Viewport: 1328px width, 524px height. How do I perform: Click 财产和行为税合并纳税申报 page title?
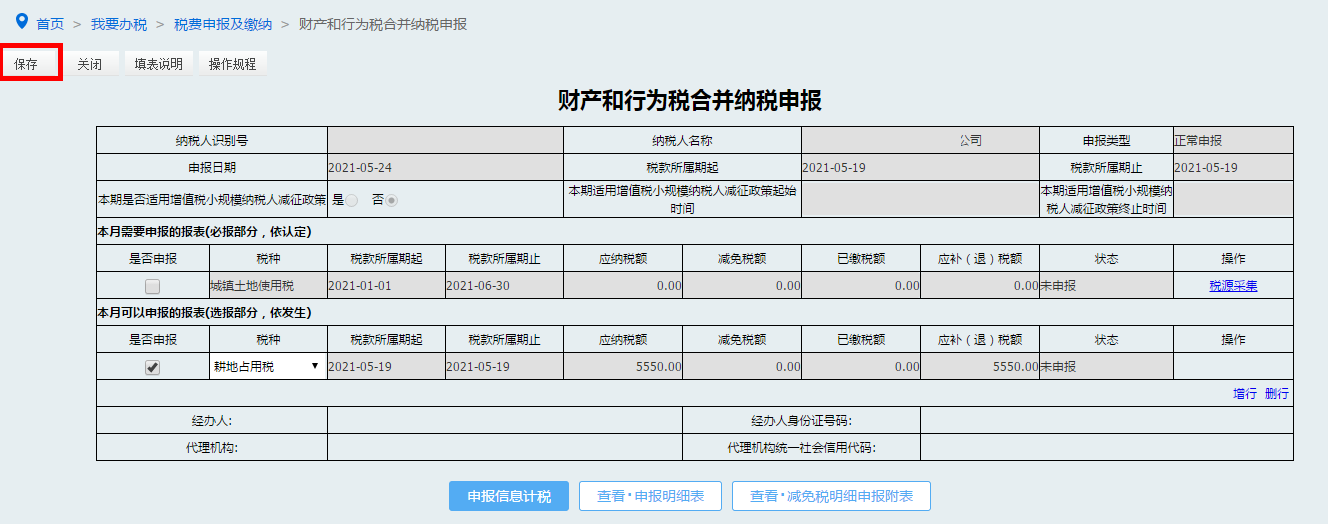(690, 100)
